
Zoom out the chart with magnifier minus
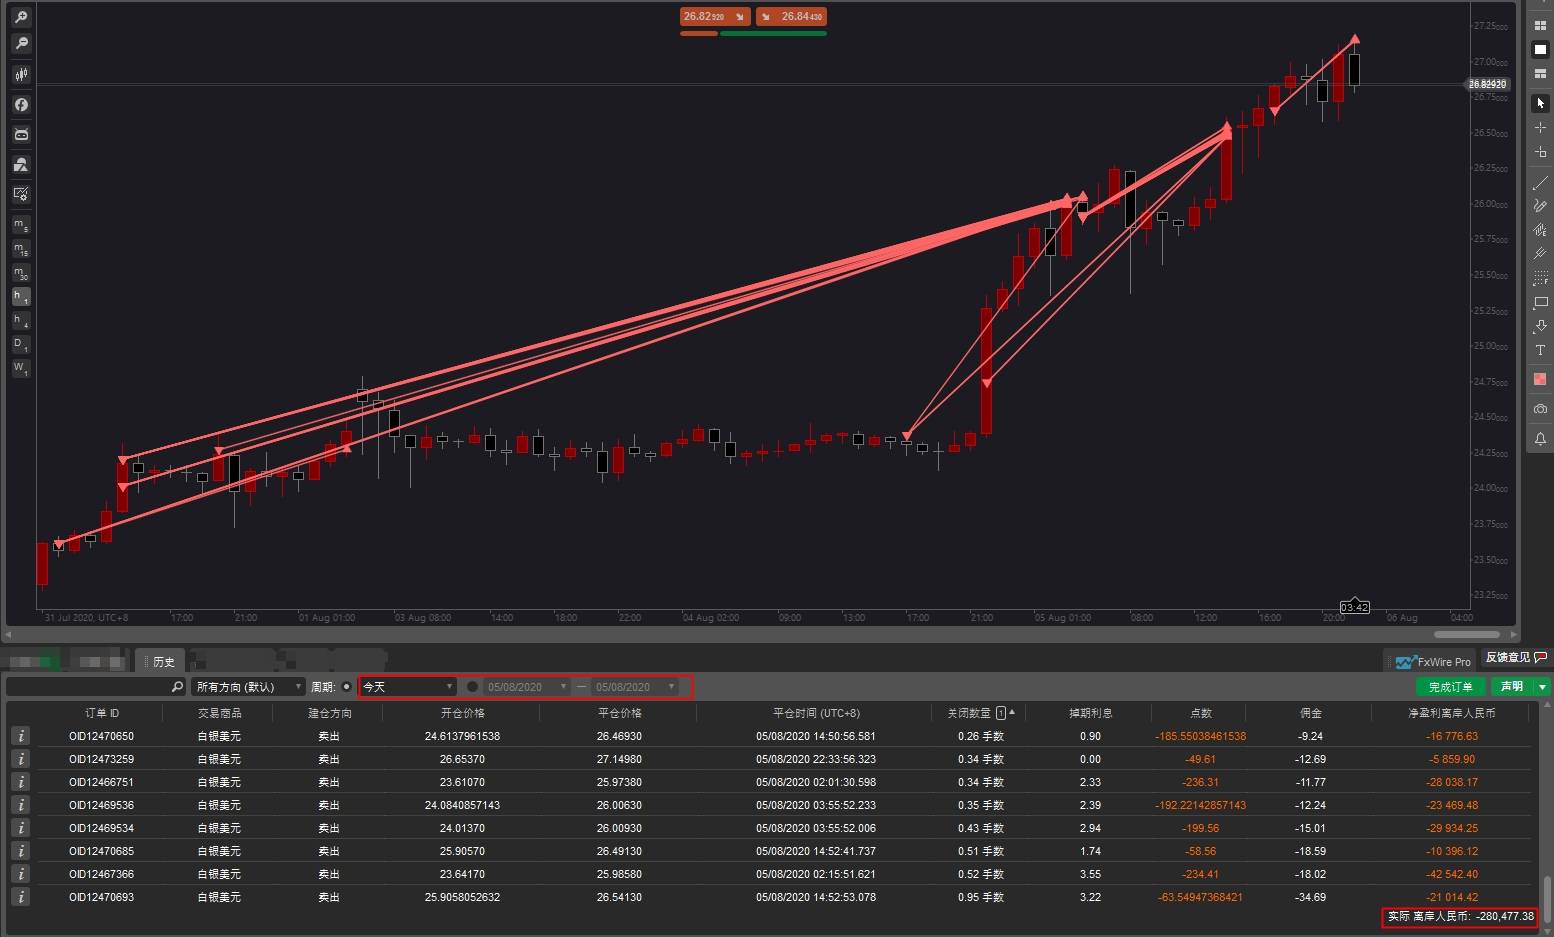[x=21, y=43]
